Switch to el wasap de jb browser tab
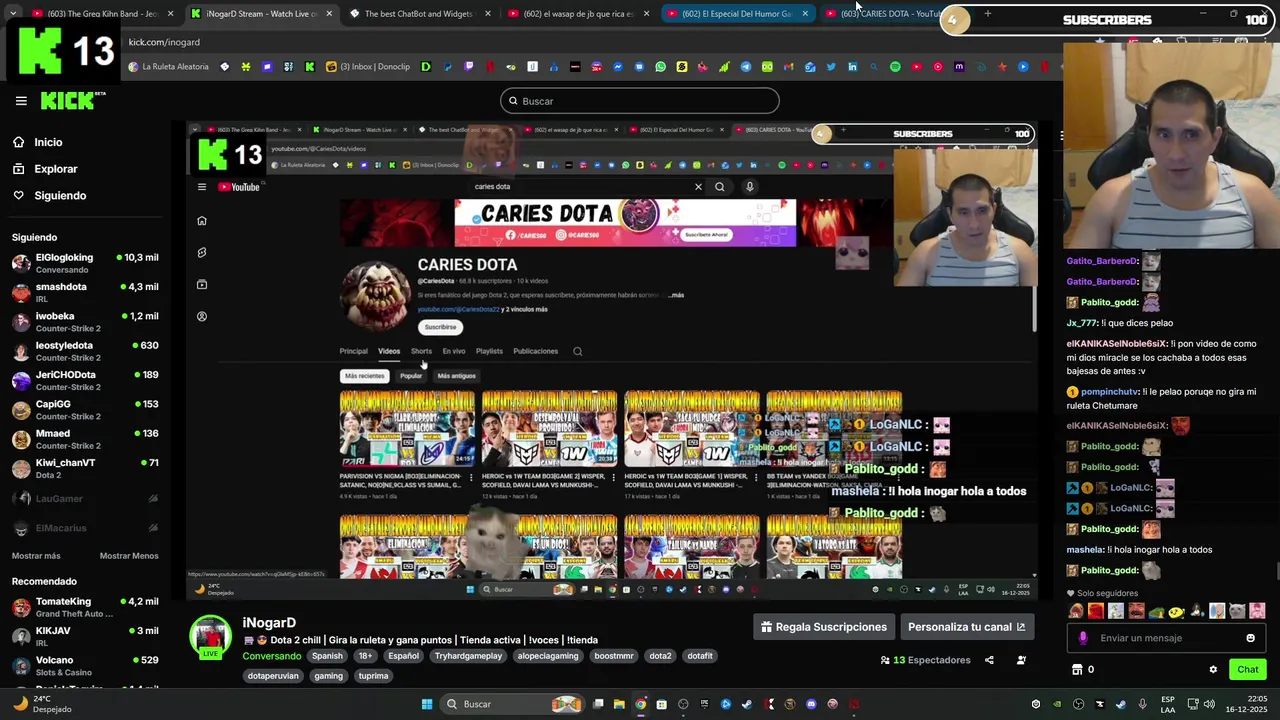This screenshot has width=1280, height=720. tap(578, 14)
